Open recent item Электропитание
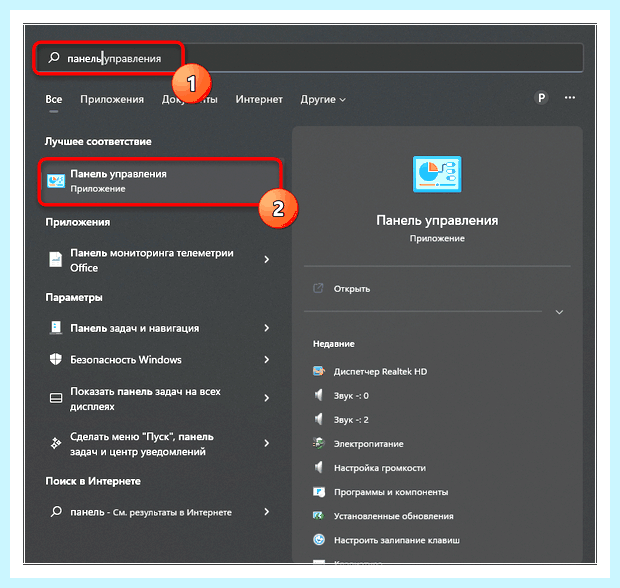Viewport: 620px width, 588px height. 369,444
